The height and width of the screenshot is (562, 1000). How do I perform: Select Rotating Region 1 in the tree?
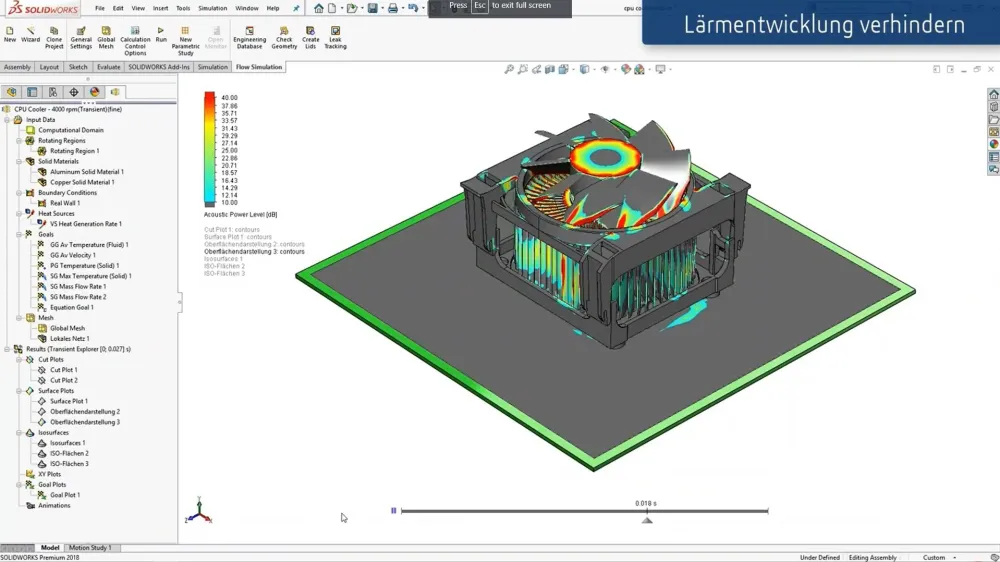point(75,151)
